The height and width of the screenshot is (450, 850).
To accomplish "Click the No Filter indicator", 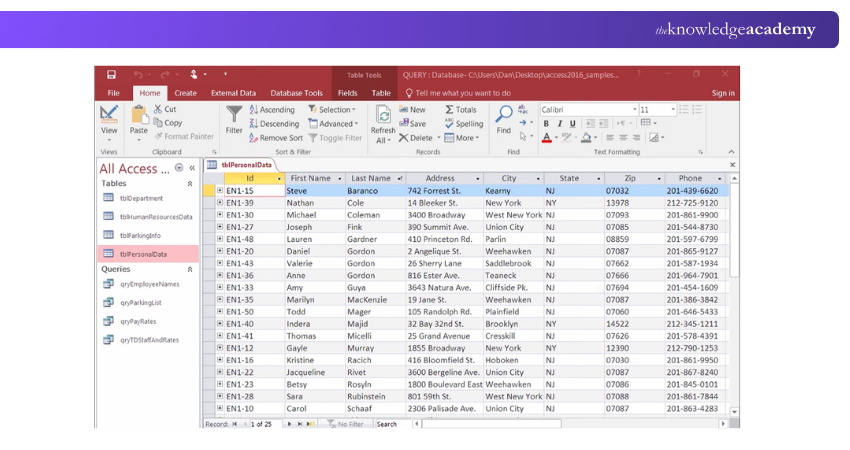I will 345,424.
